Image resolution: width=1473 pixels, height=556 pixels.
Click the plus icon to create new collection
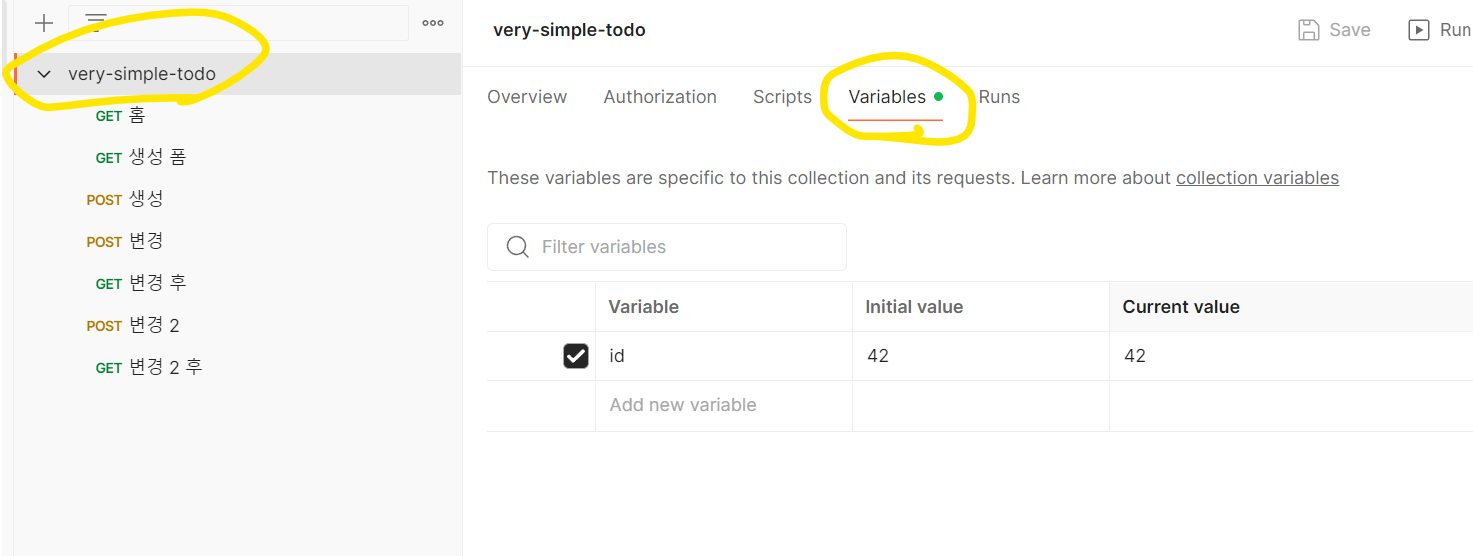44,23
